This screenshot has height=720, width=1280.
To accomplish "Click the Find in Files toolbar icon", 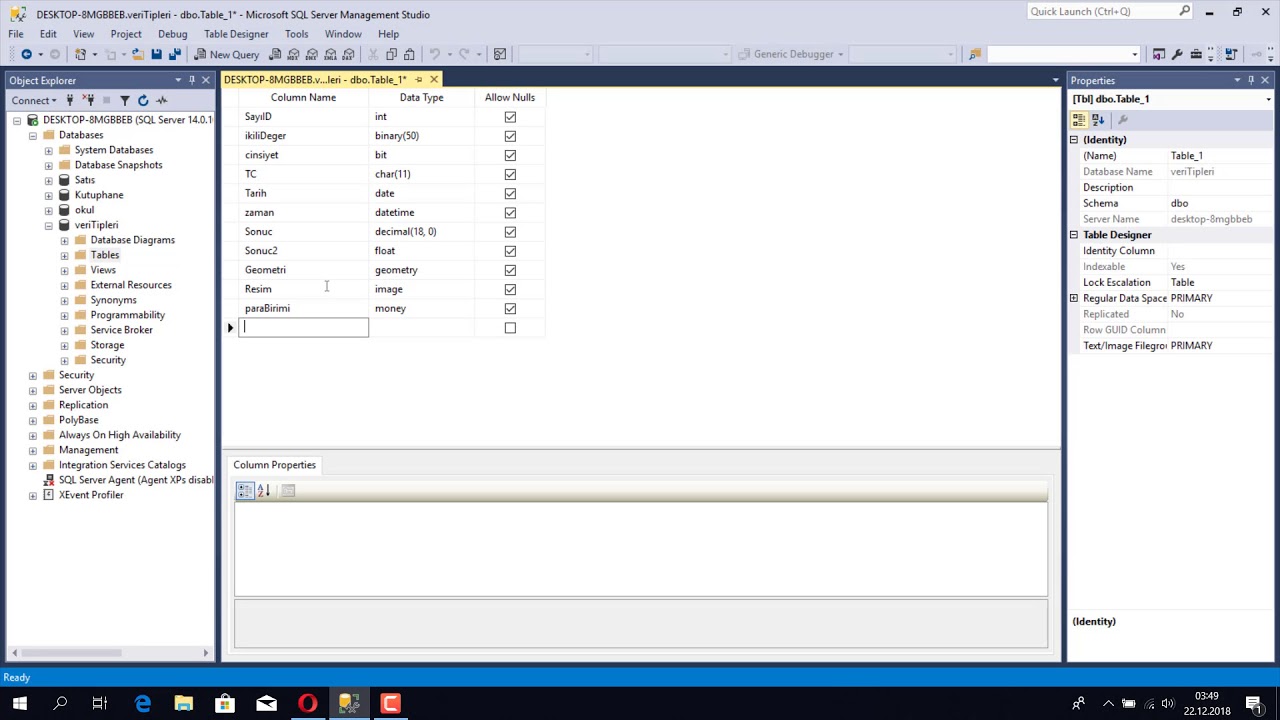I will click(x=975, y=54).
